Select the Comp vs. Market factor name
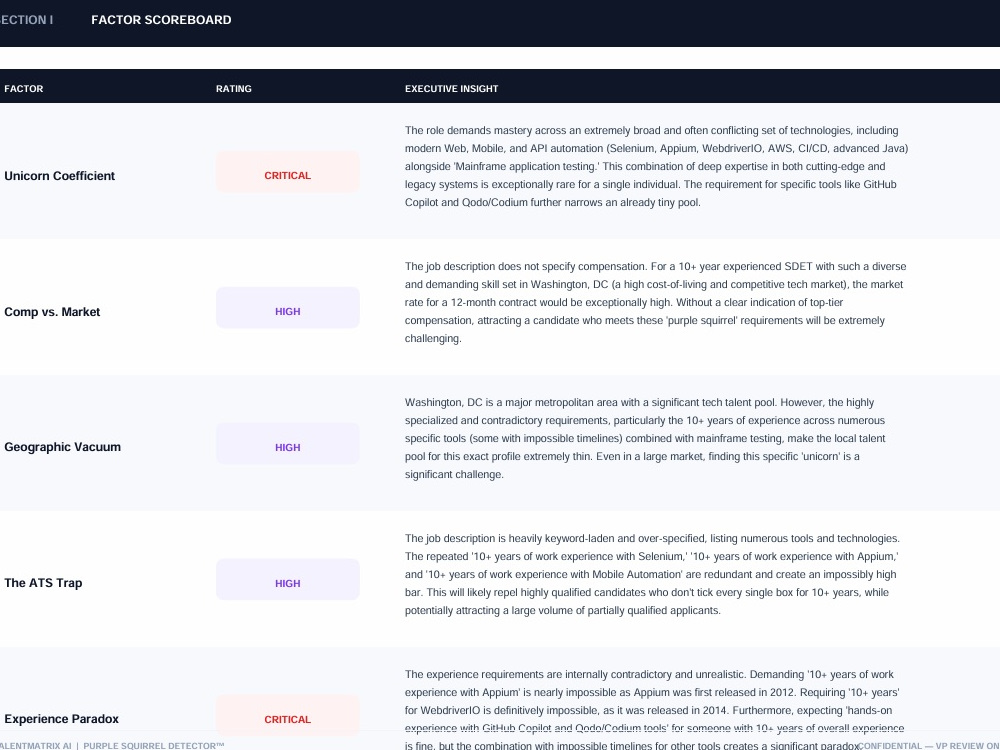This screenshot has height=750, width=1000. [x=52, y=312]
